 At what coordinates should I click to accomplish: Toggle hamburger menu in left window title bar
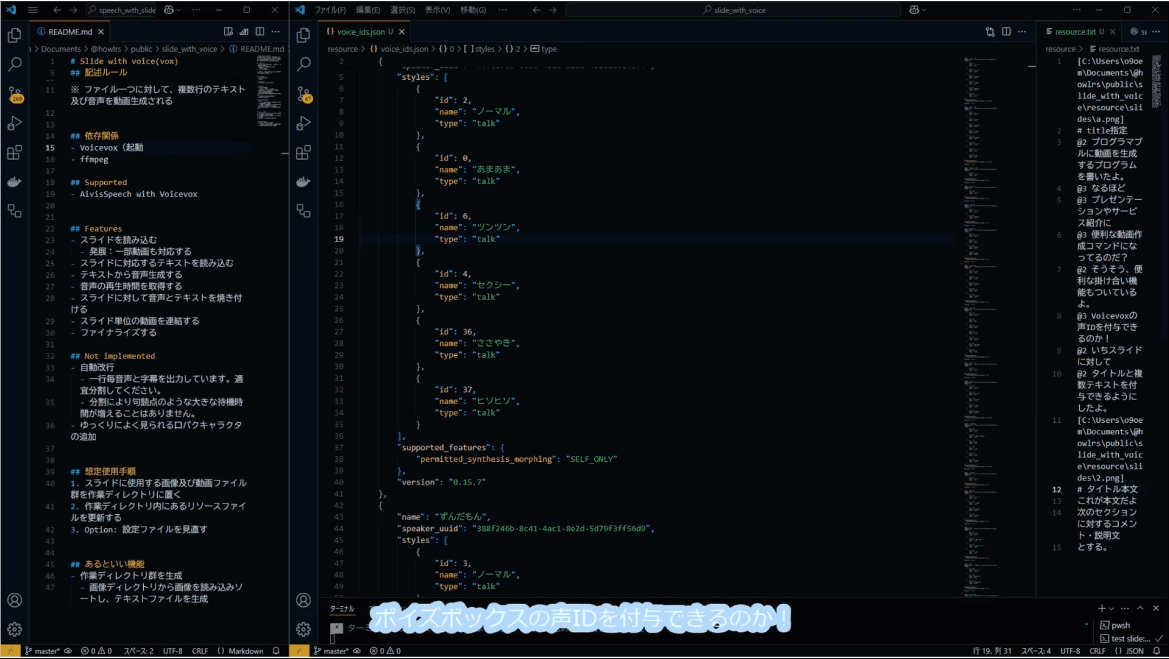pos(34,9)
